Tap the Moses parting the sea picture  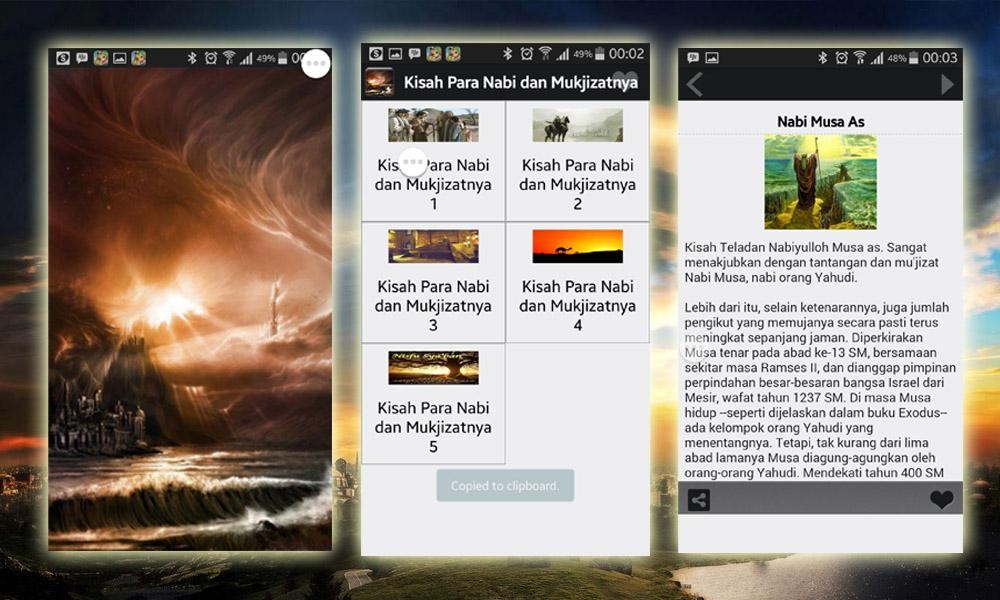(820, 182)
